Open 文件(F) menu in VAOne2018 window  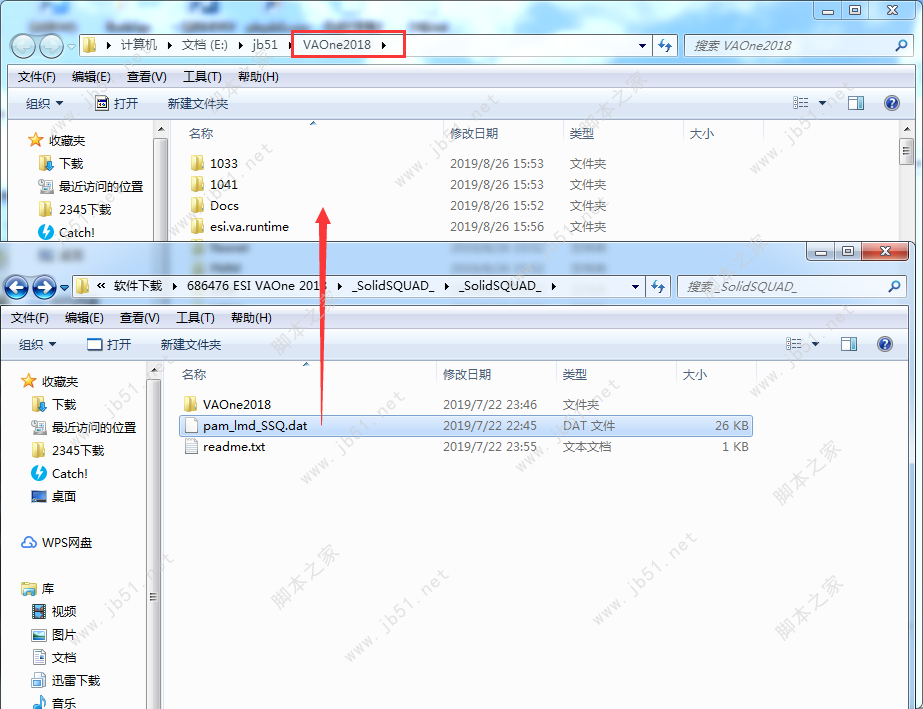pyautogui.click(x=36, y=77)
